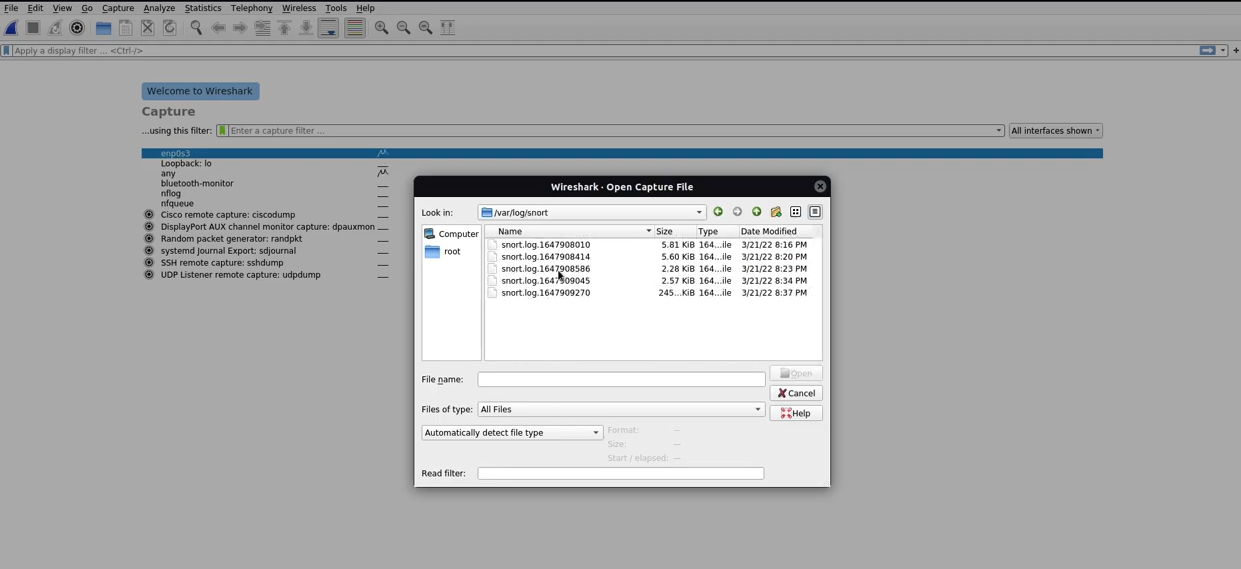This screenshot has height=569, width=1241.
Task: Click the zoom out magnifier icon
Action: coord(403,28)
